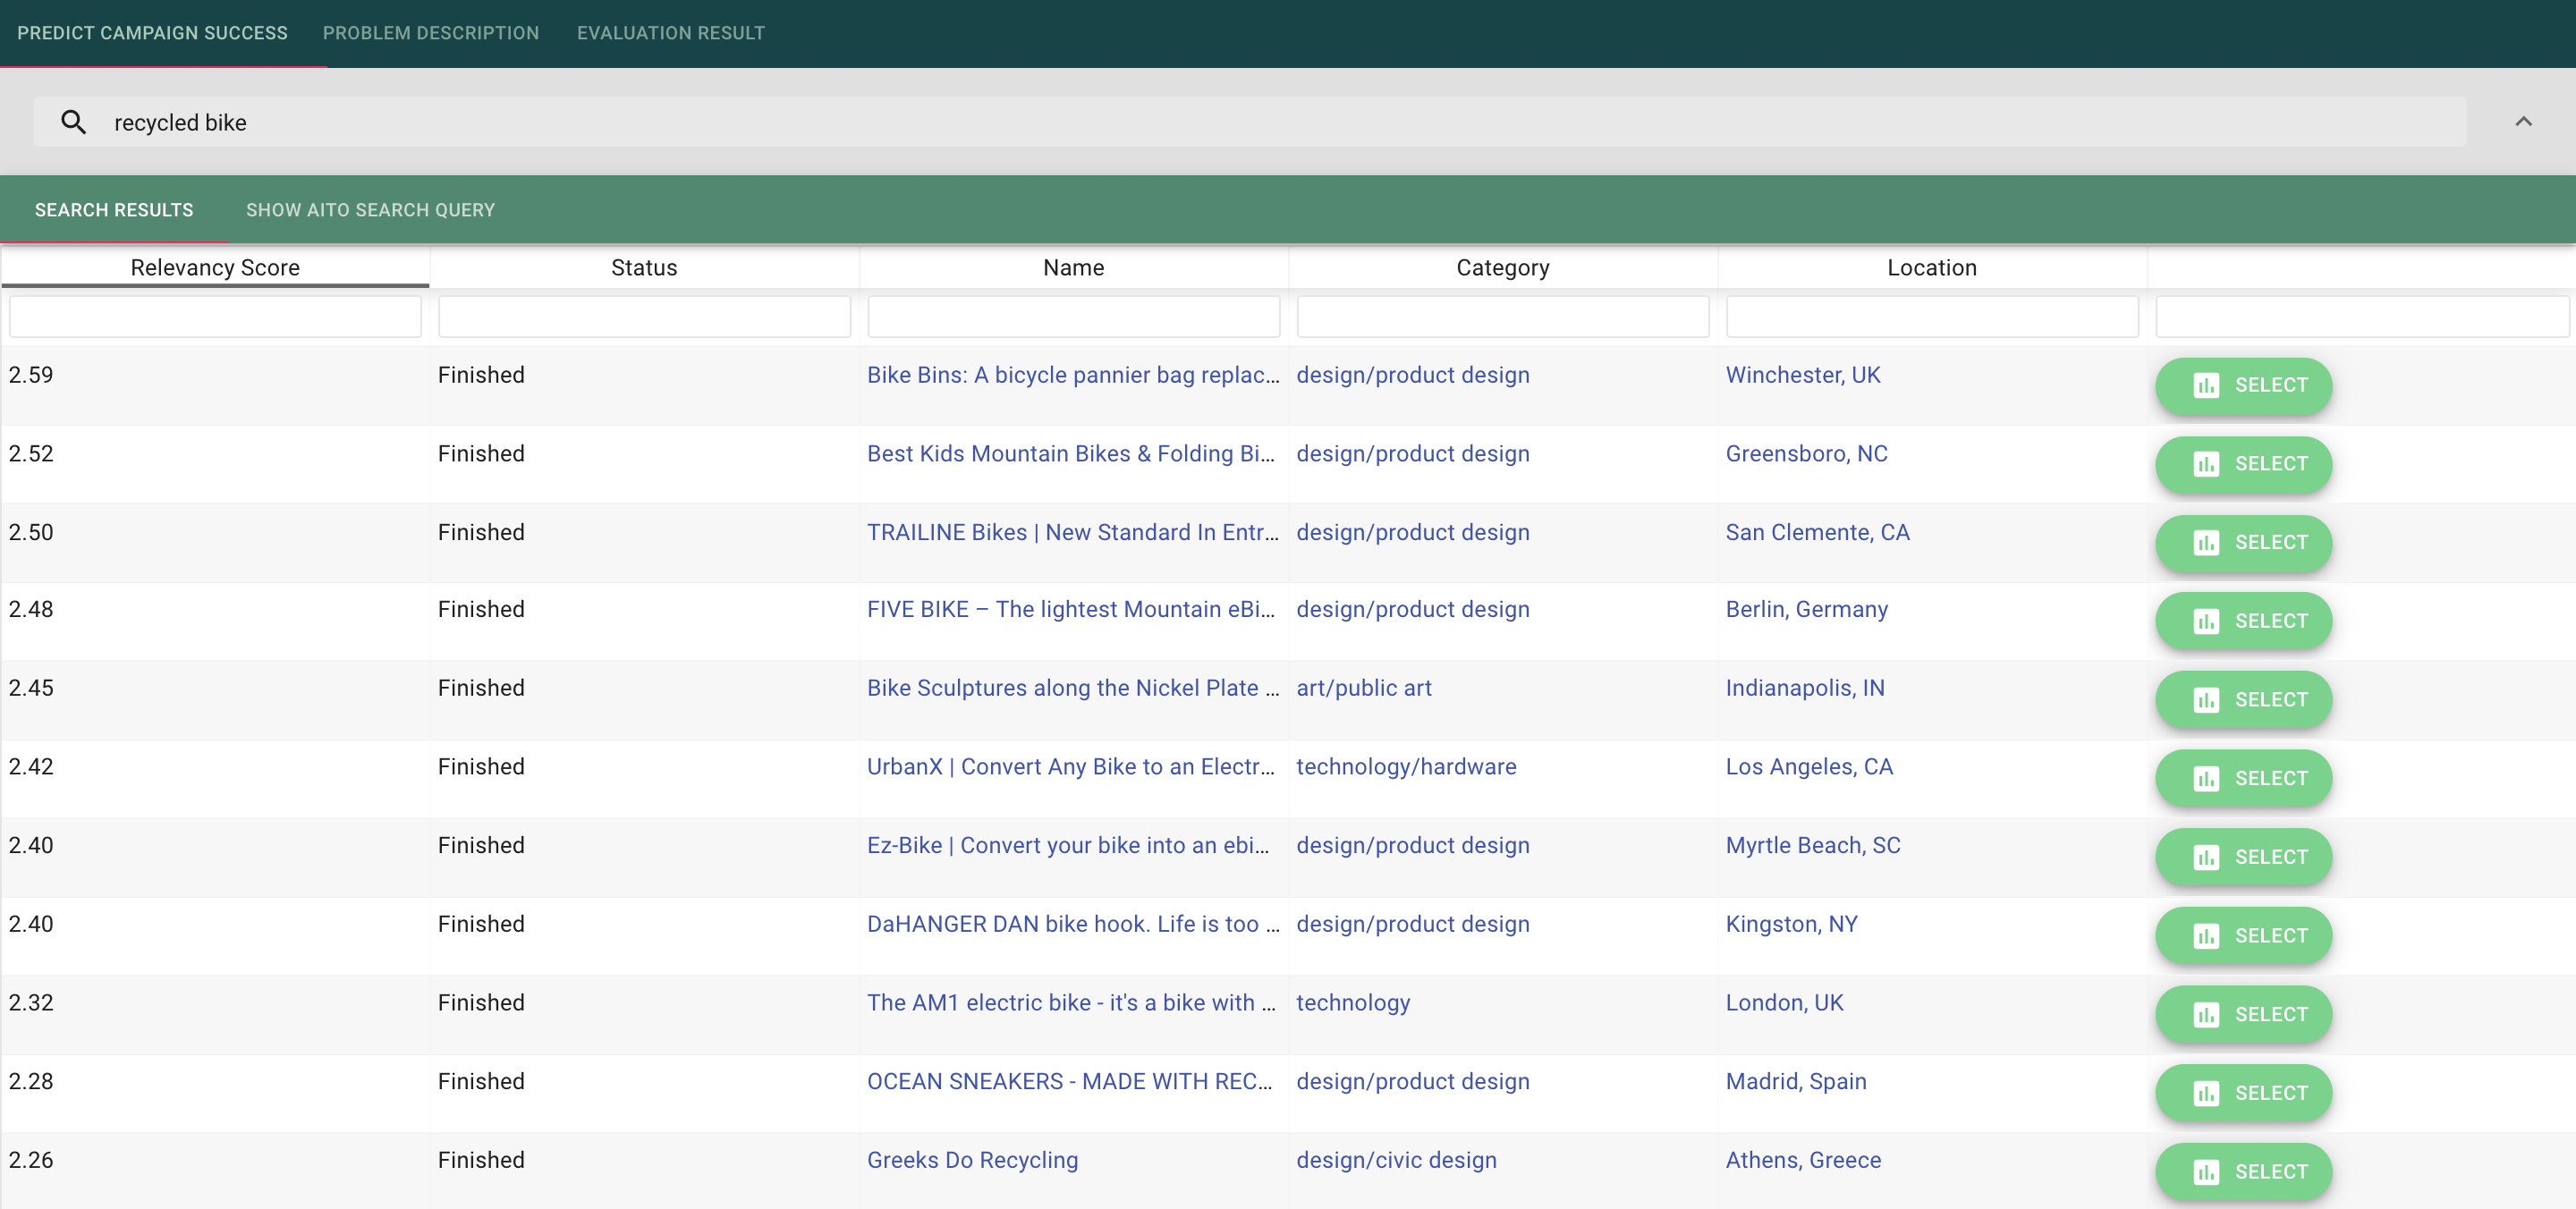This screenshot has width=2576, height=1209.
Task: Click the Greensboro, NC location link
Action: click(x=1806, y=454)
